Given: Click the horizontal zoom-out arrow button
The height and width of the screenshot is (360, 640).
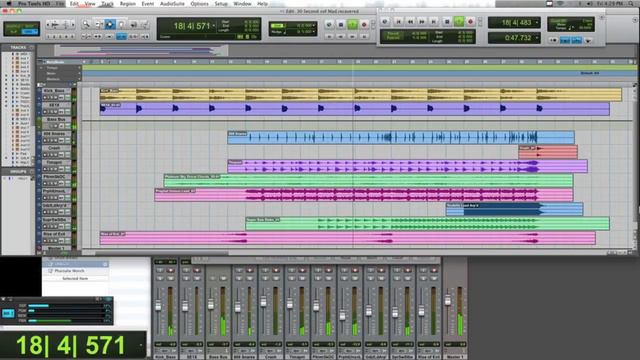Looking at the screenshot, I should point(48,25).
